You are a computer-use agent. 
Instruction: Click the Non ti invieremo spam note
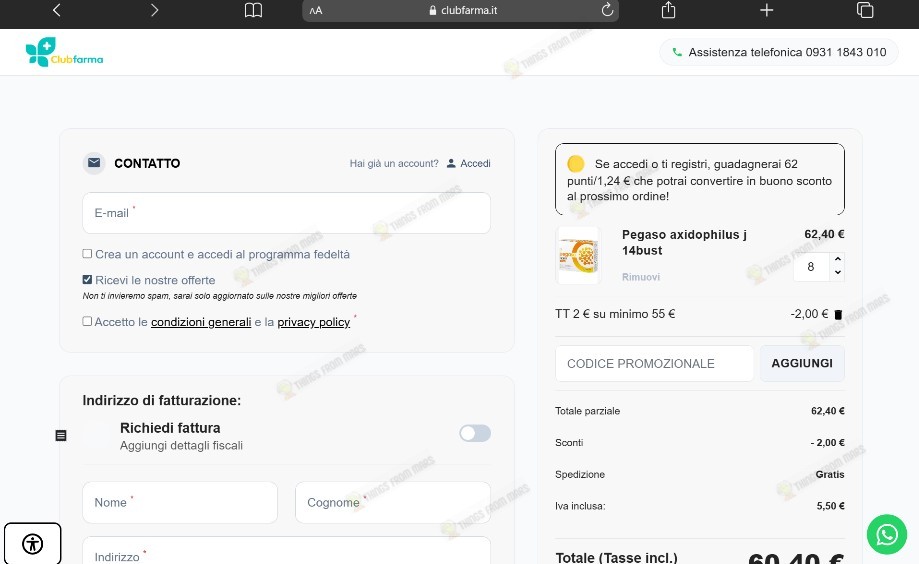[x=220, y=296]
